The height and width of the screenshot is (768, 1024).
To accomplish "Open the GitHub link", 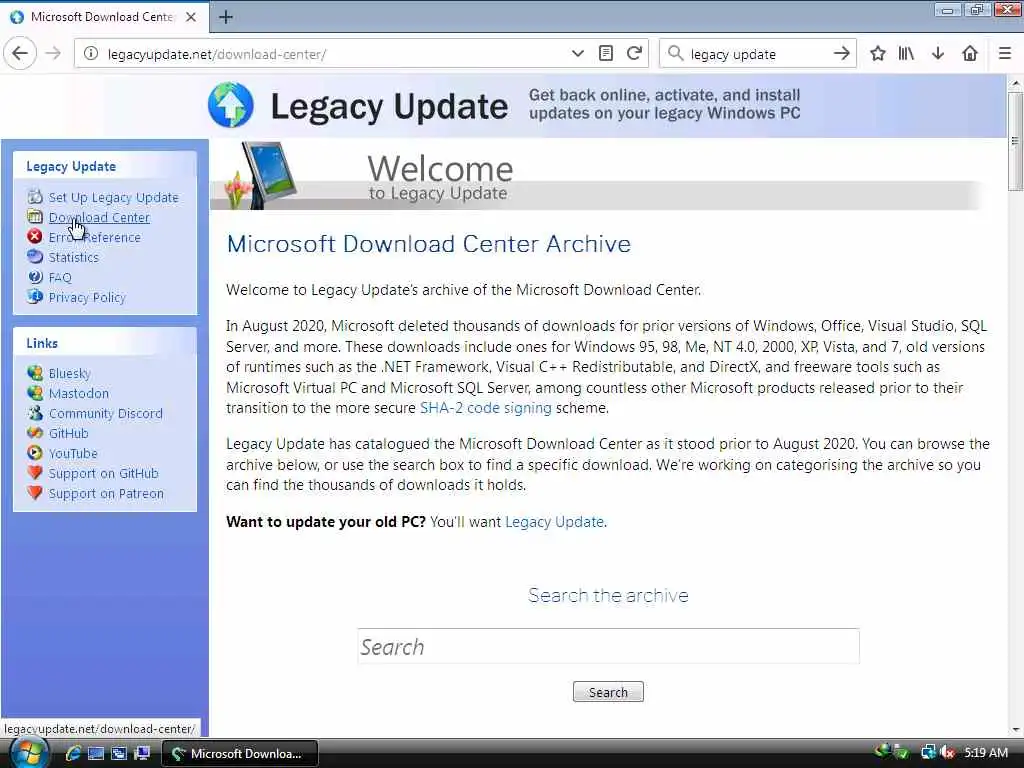I will 69,434.
